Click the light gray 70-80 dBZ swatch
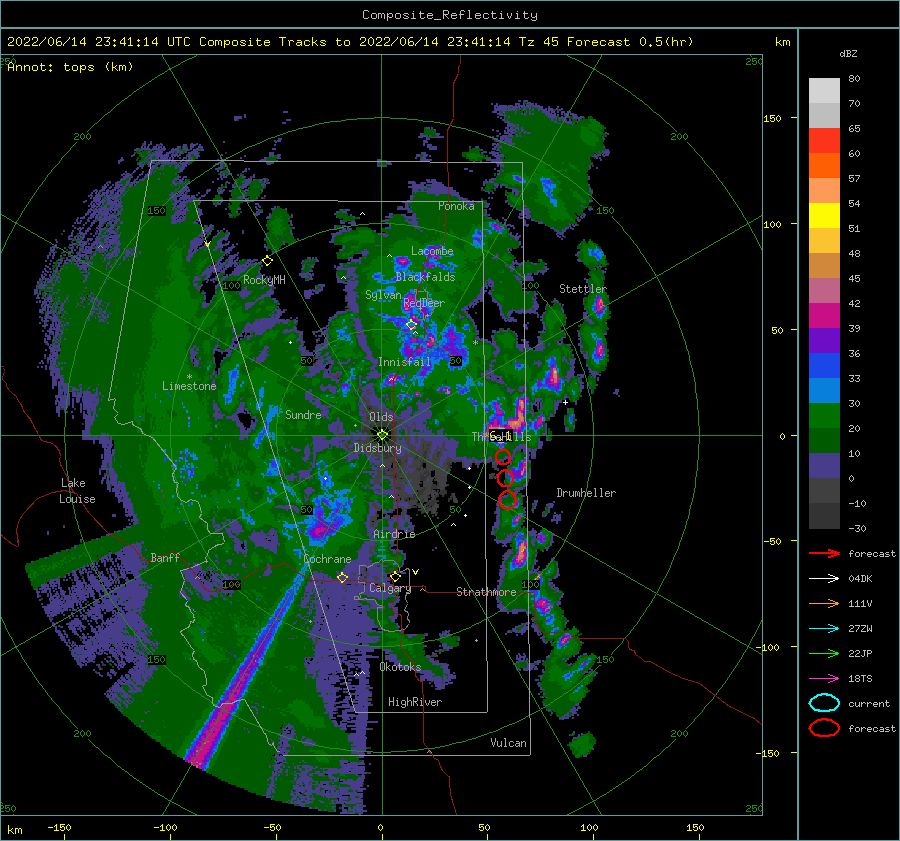Image resolution: width=900 pixels, height=841 pixels. (824, 91)
